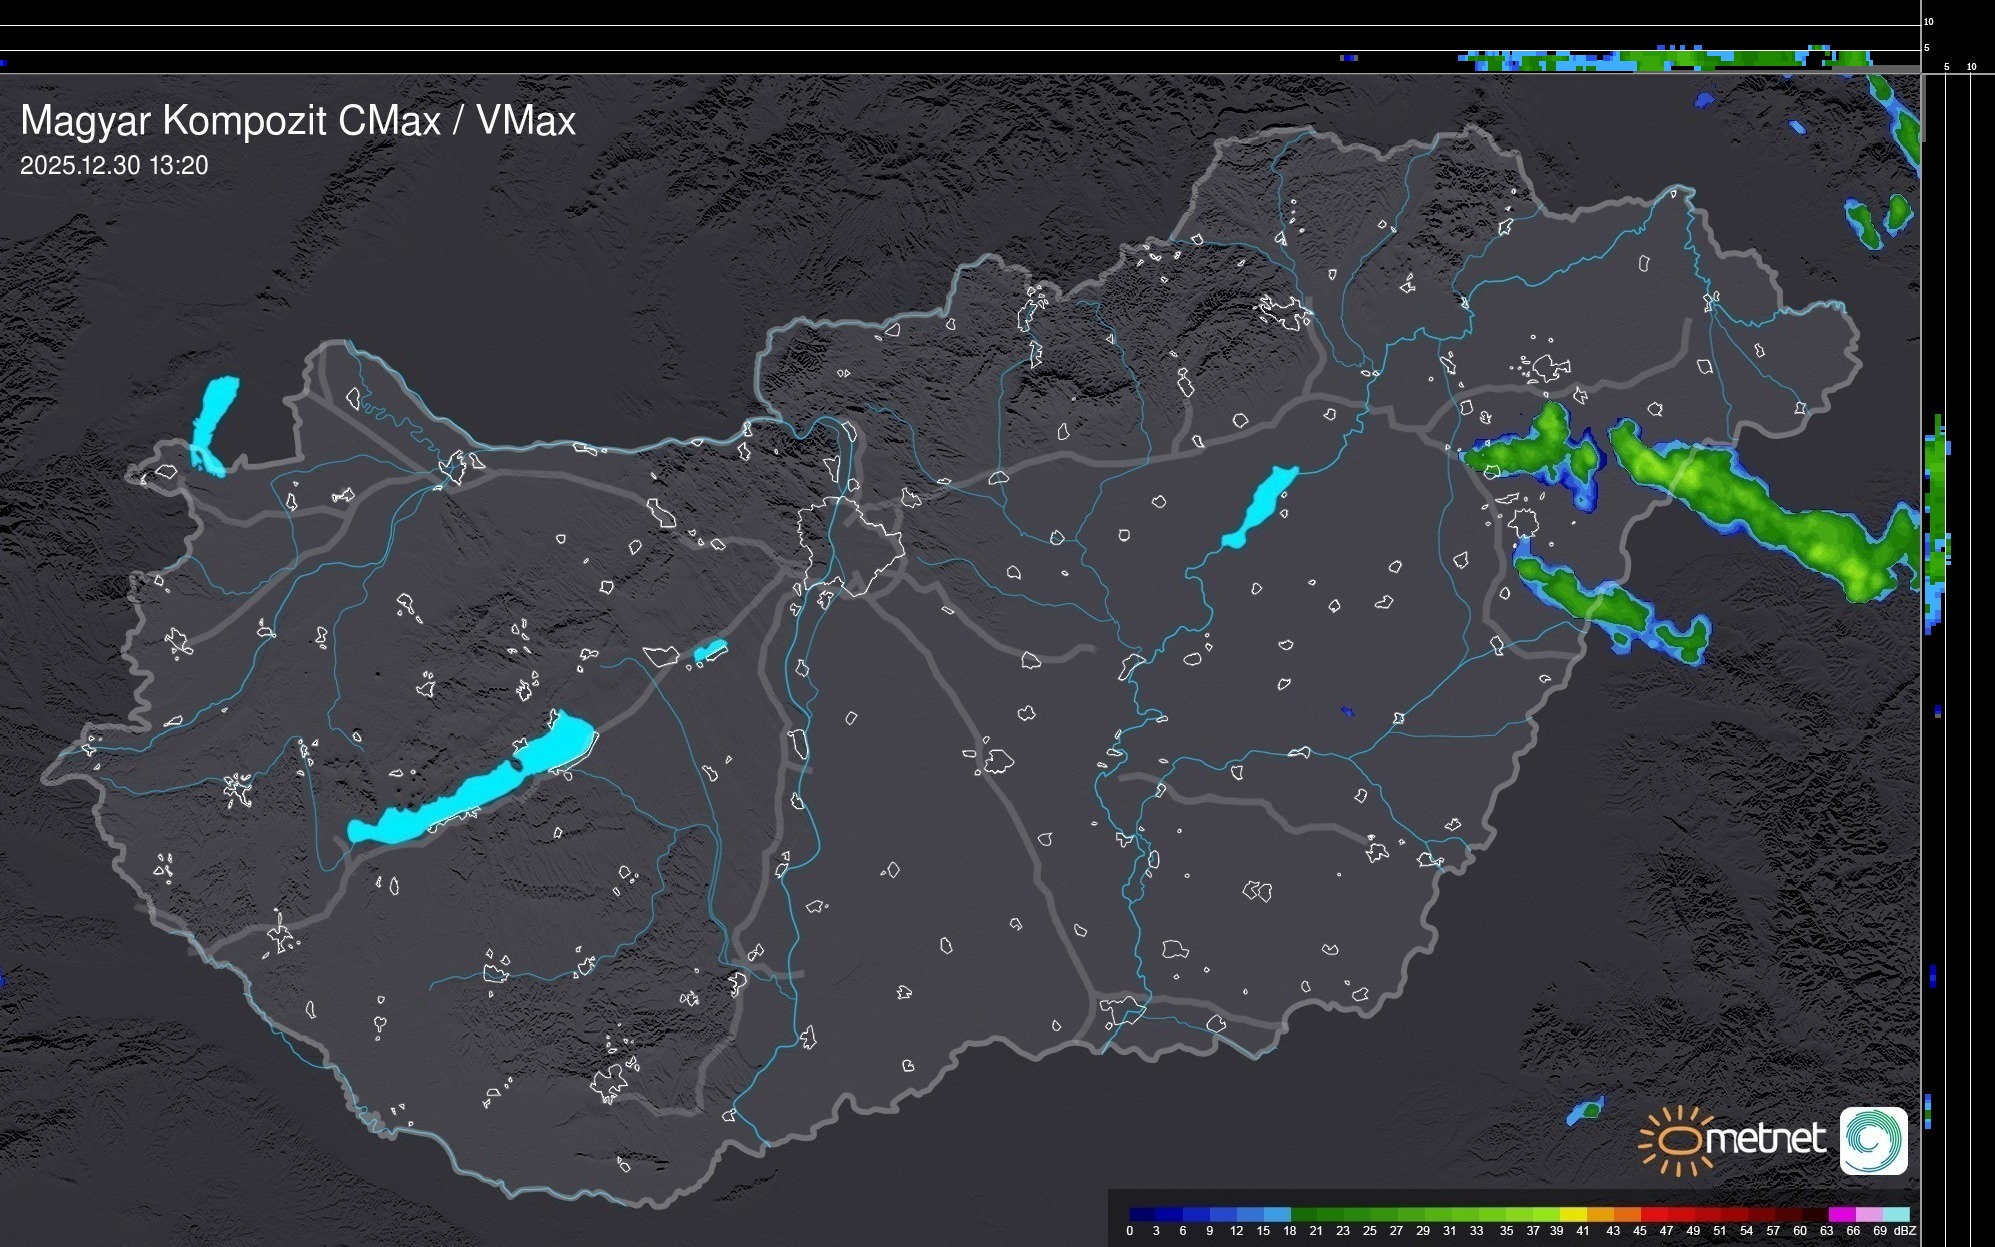Click the 'Magyar Kompozit CMax / VMax' title

point(298,121)
